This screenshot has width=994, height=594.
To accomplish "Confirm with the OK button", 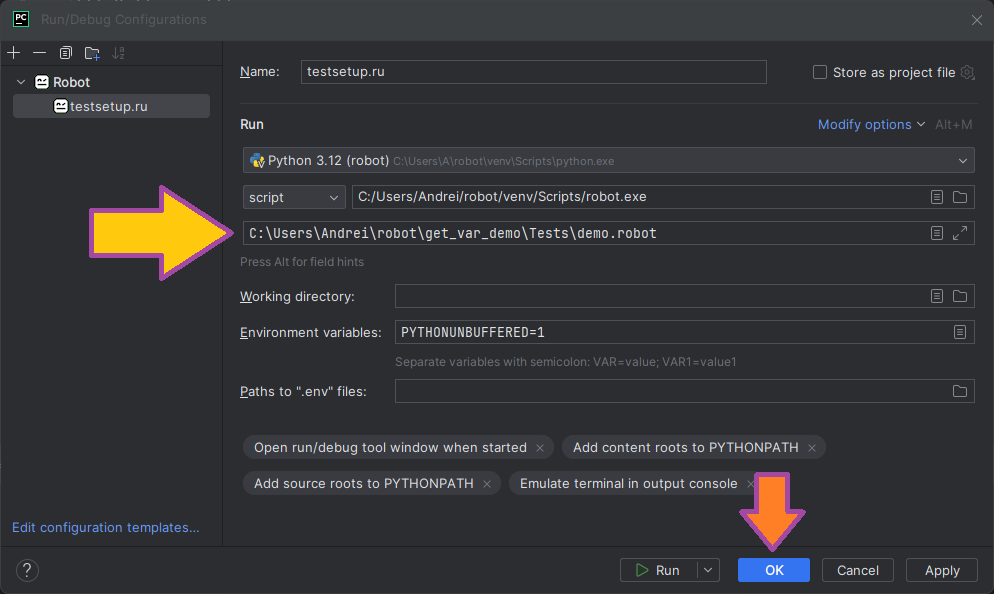I will 774,571.
